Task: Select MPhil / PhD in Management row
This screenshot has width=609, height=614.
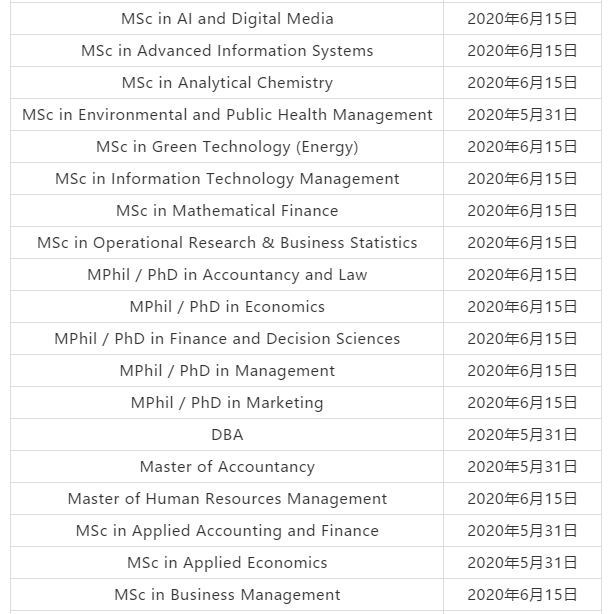Action: [227, 371]
